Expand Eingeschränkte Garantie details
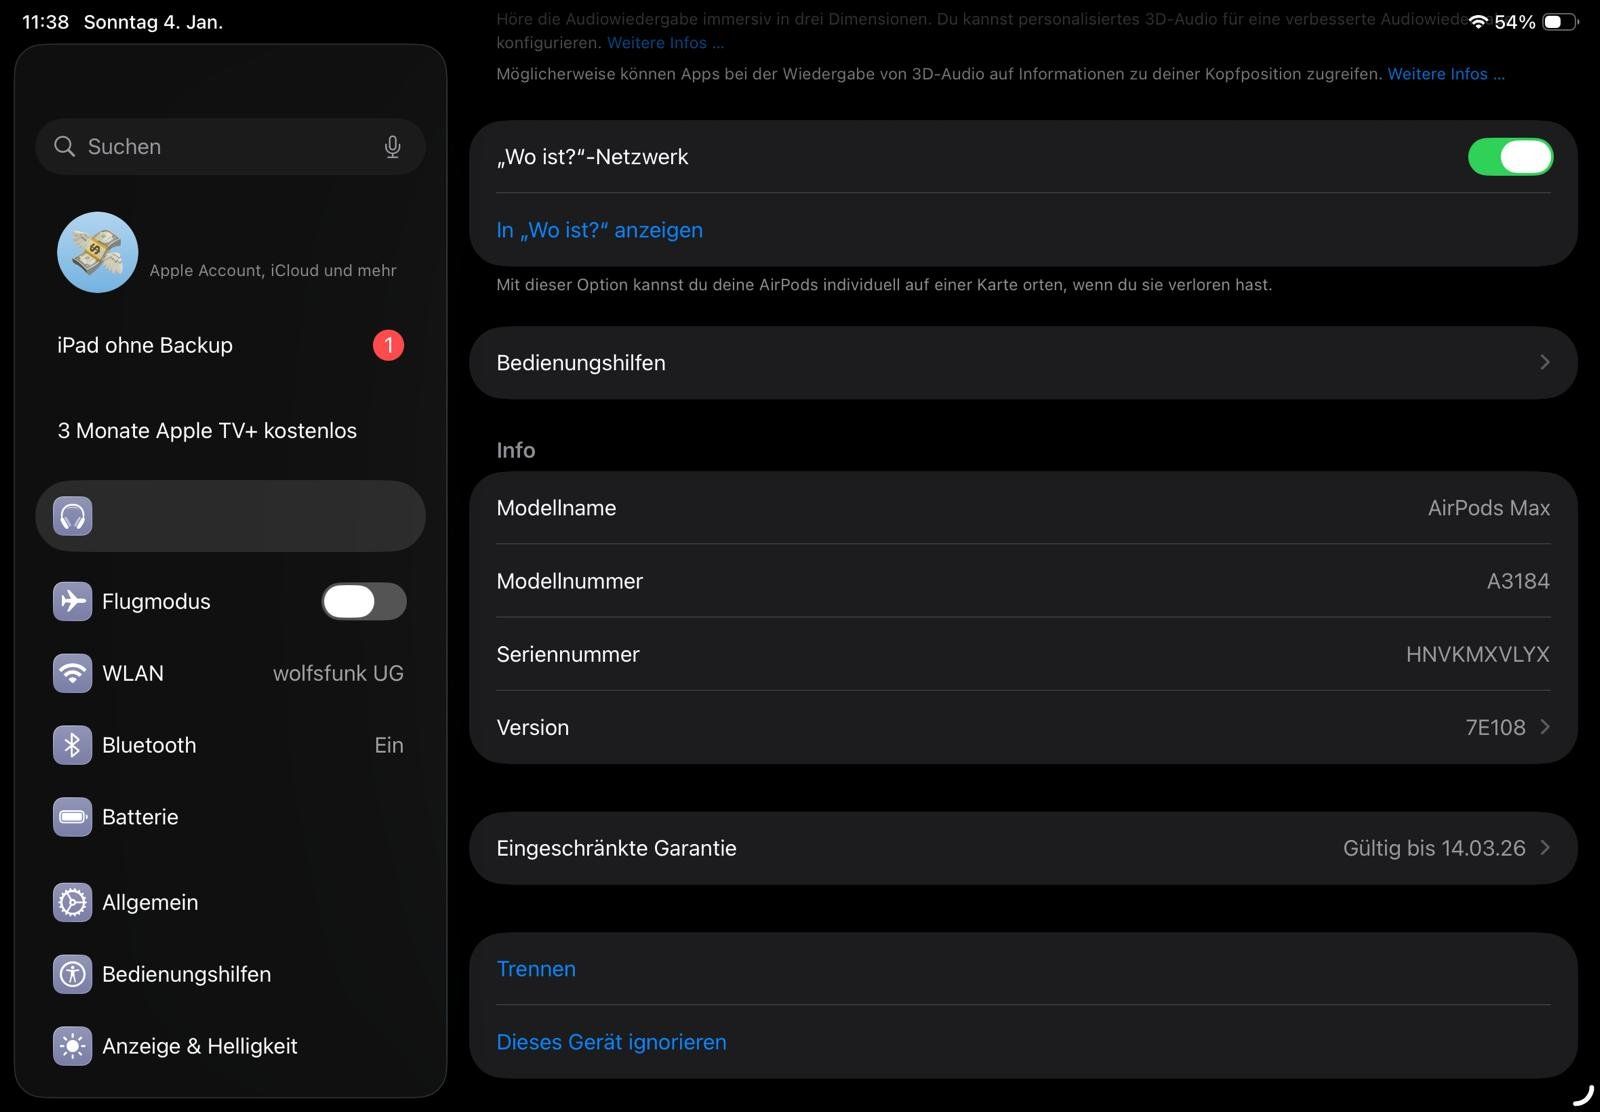Screen dimensions: 1600x1112 [1544, 848]
